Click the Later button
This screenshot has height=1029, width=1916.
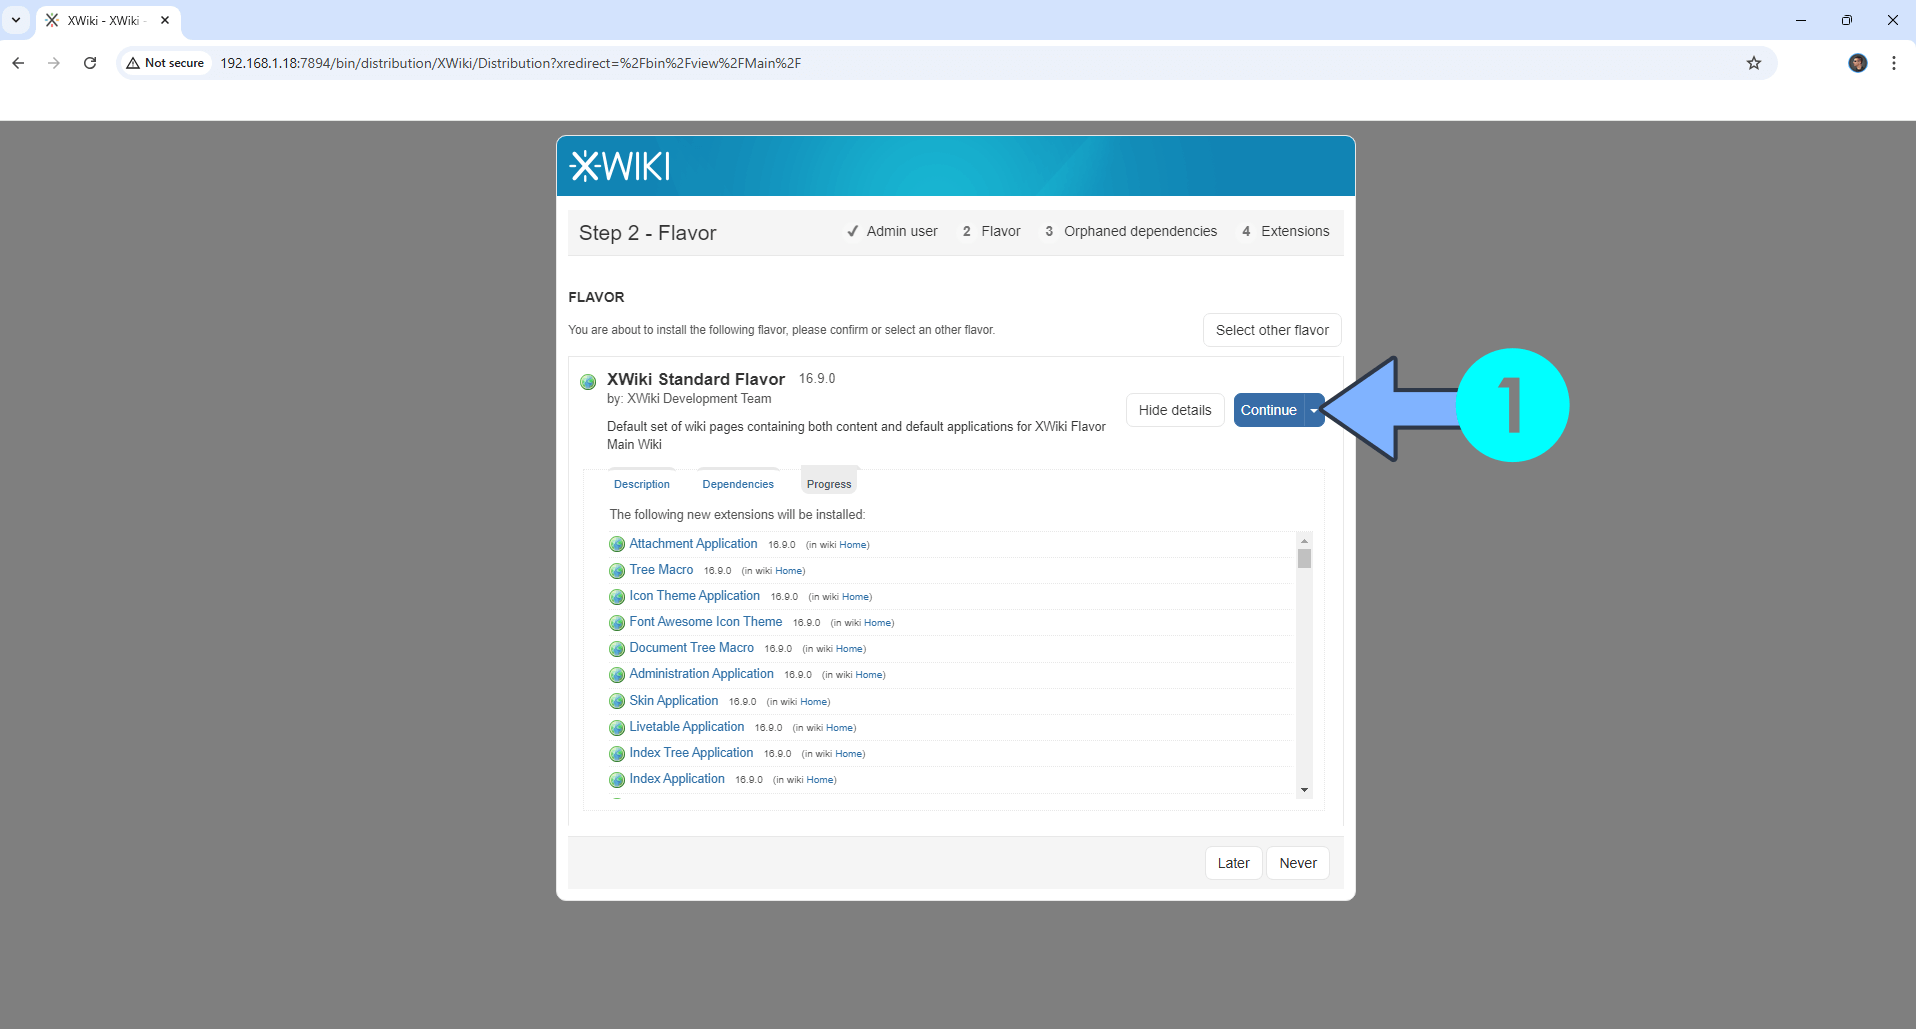[x=1233, y=863]
